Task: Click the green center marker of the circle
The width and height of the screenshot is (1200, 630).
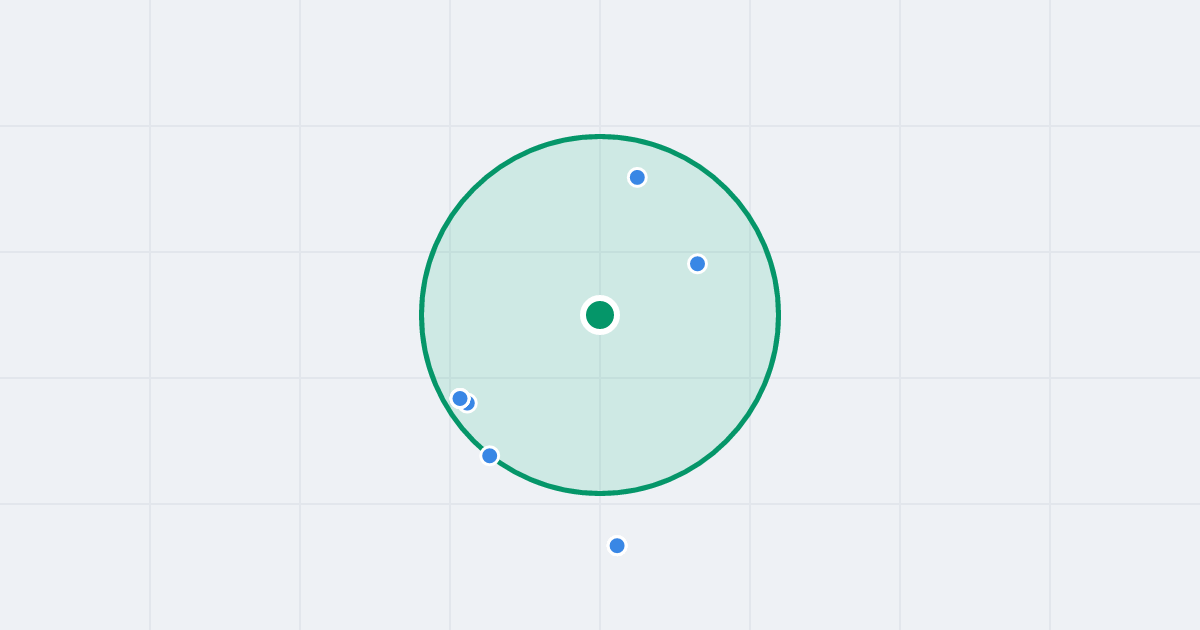Action: [x=600, y=315]
